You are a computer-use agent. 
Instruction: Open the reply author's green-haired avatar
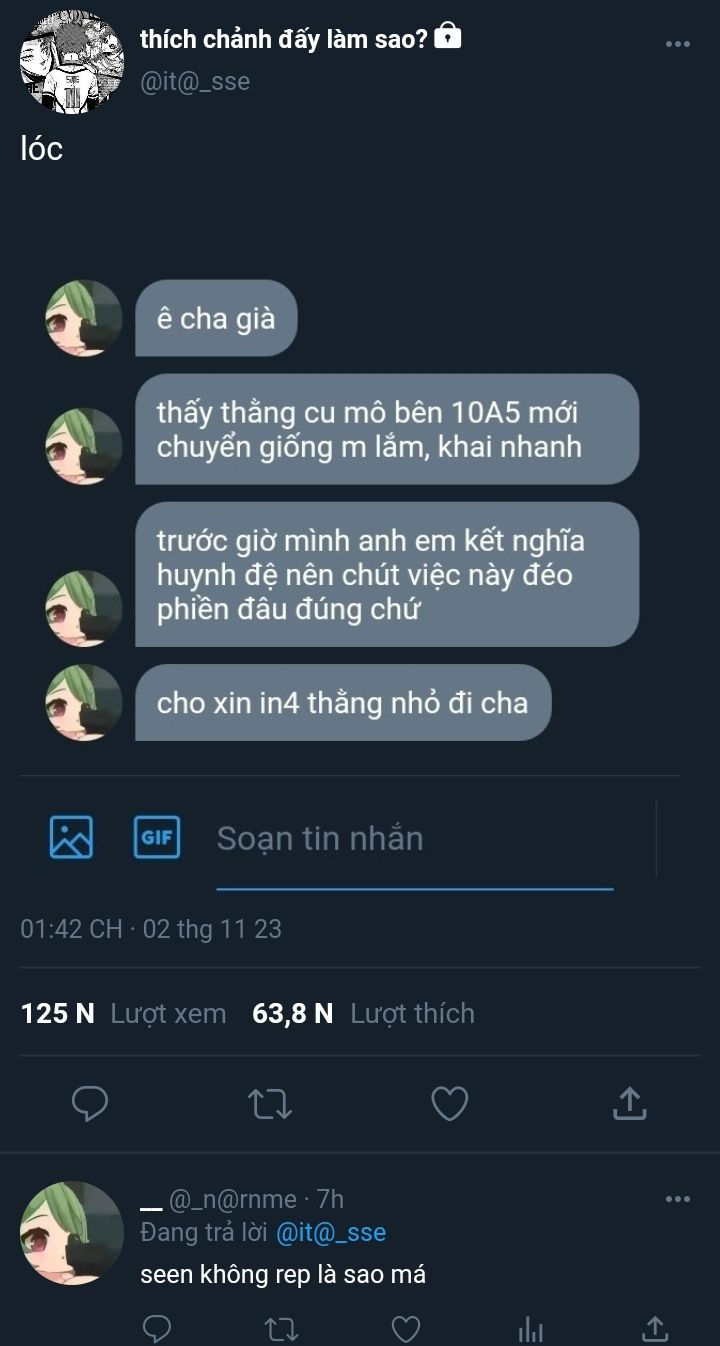click(x=71, y=1232)
